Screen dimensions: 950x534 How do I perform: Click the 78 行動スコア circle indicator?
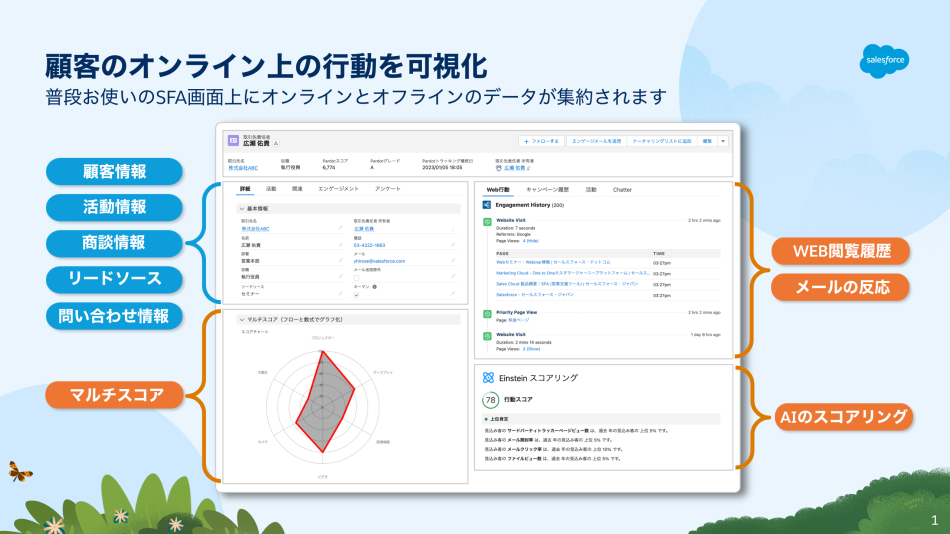(490, 400)
